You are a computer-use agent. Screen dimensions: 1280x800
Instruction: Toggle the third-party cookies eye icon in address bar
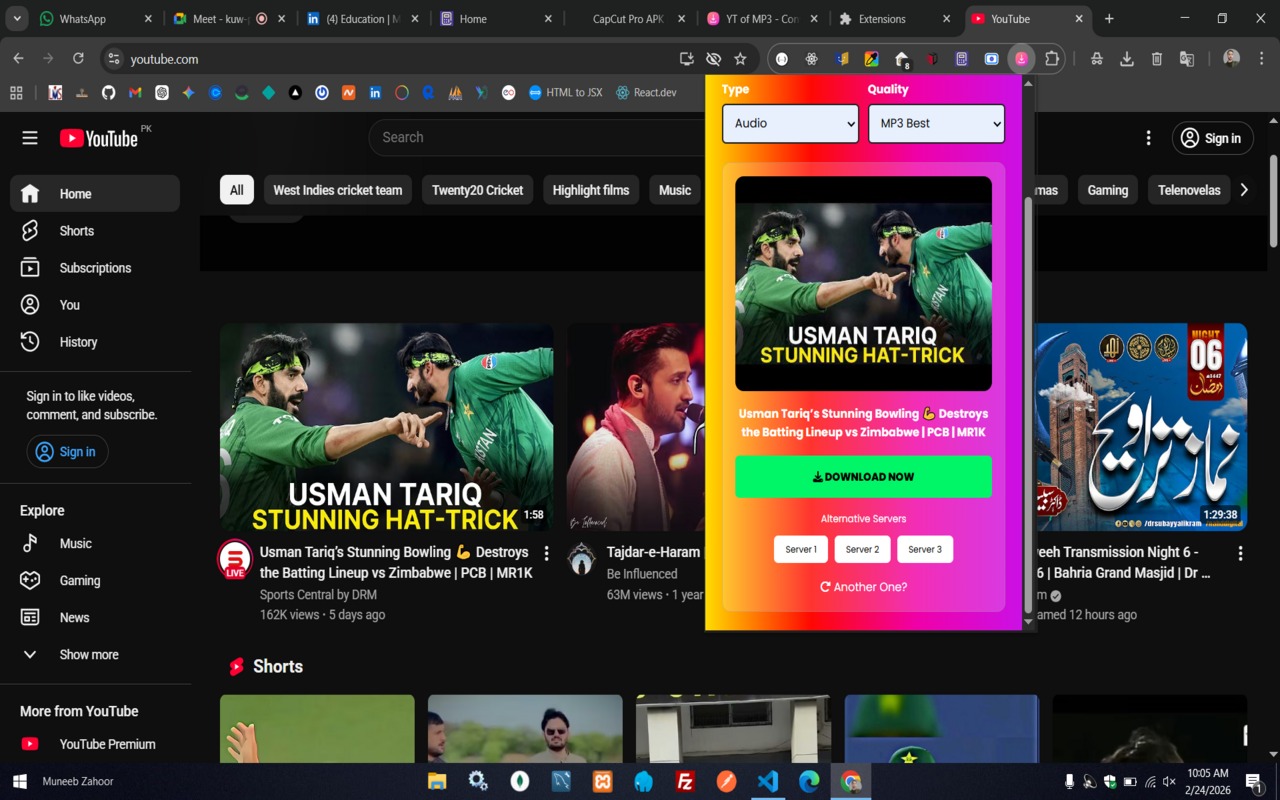(x=713, y=59)
